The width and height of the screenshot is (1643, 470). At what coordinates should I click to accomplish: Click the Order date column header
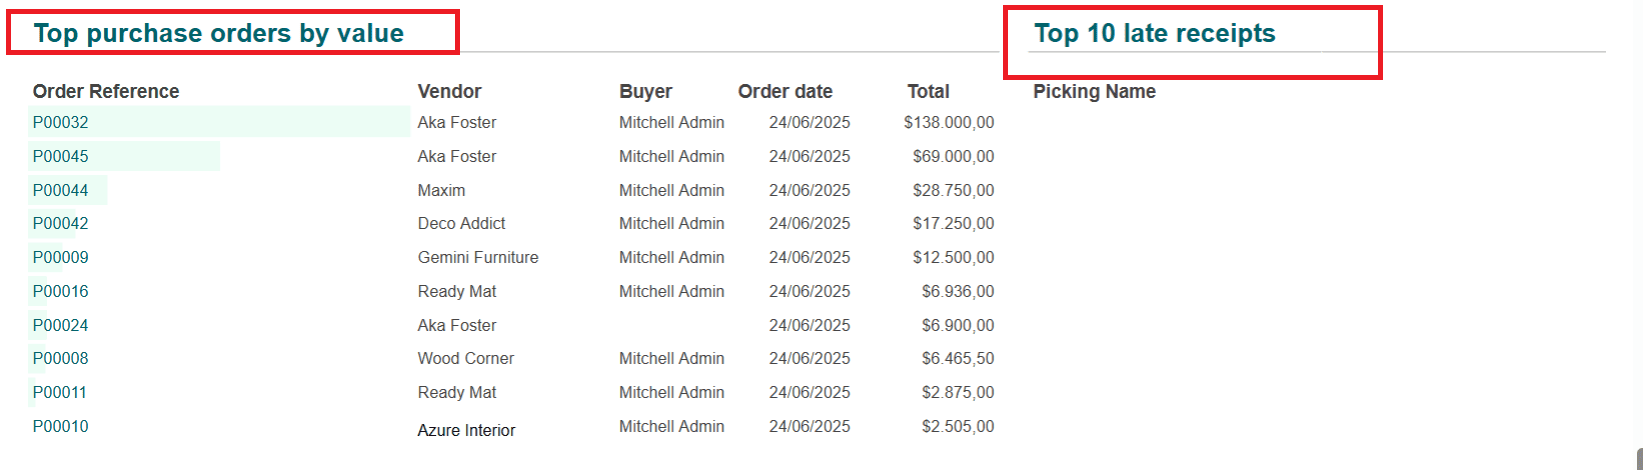785,91
